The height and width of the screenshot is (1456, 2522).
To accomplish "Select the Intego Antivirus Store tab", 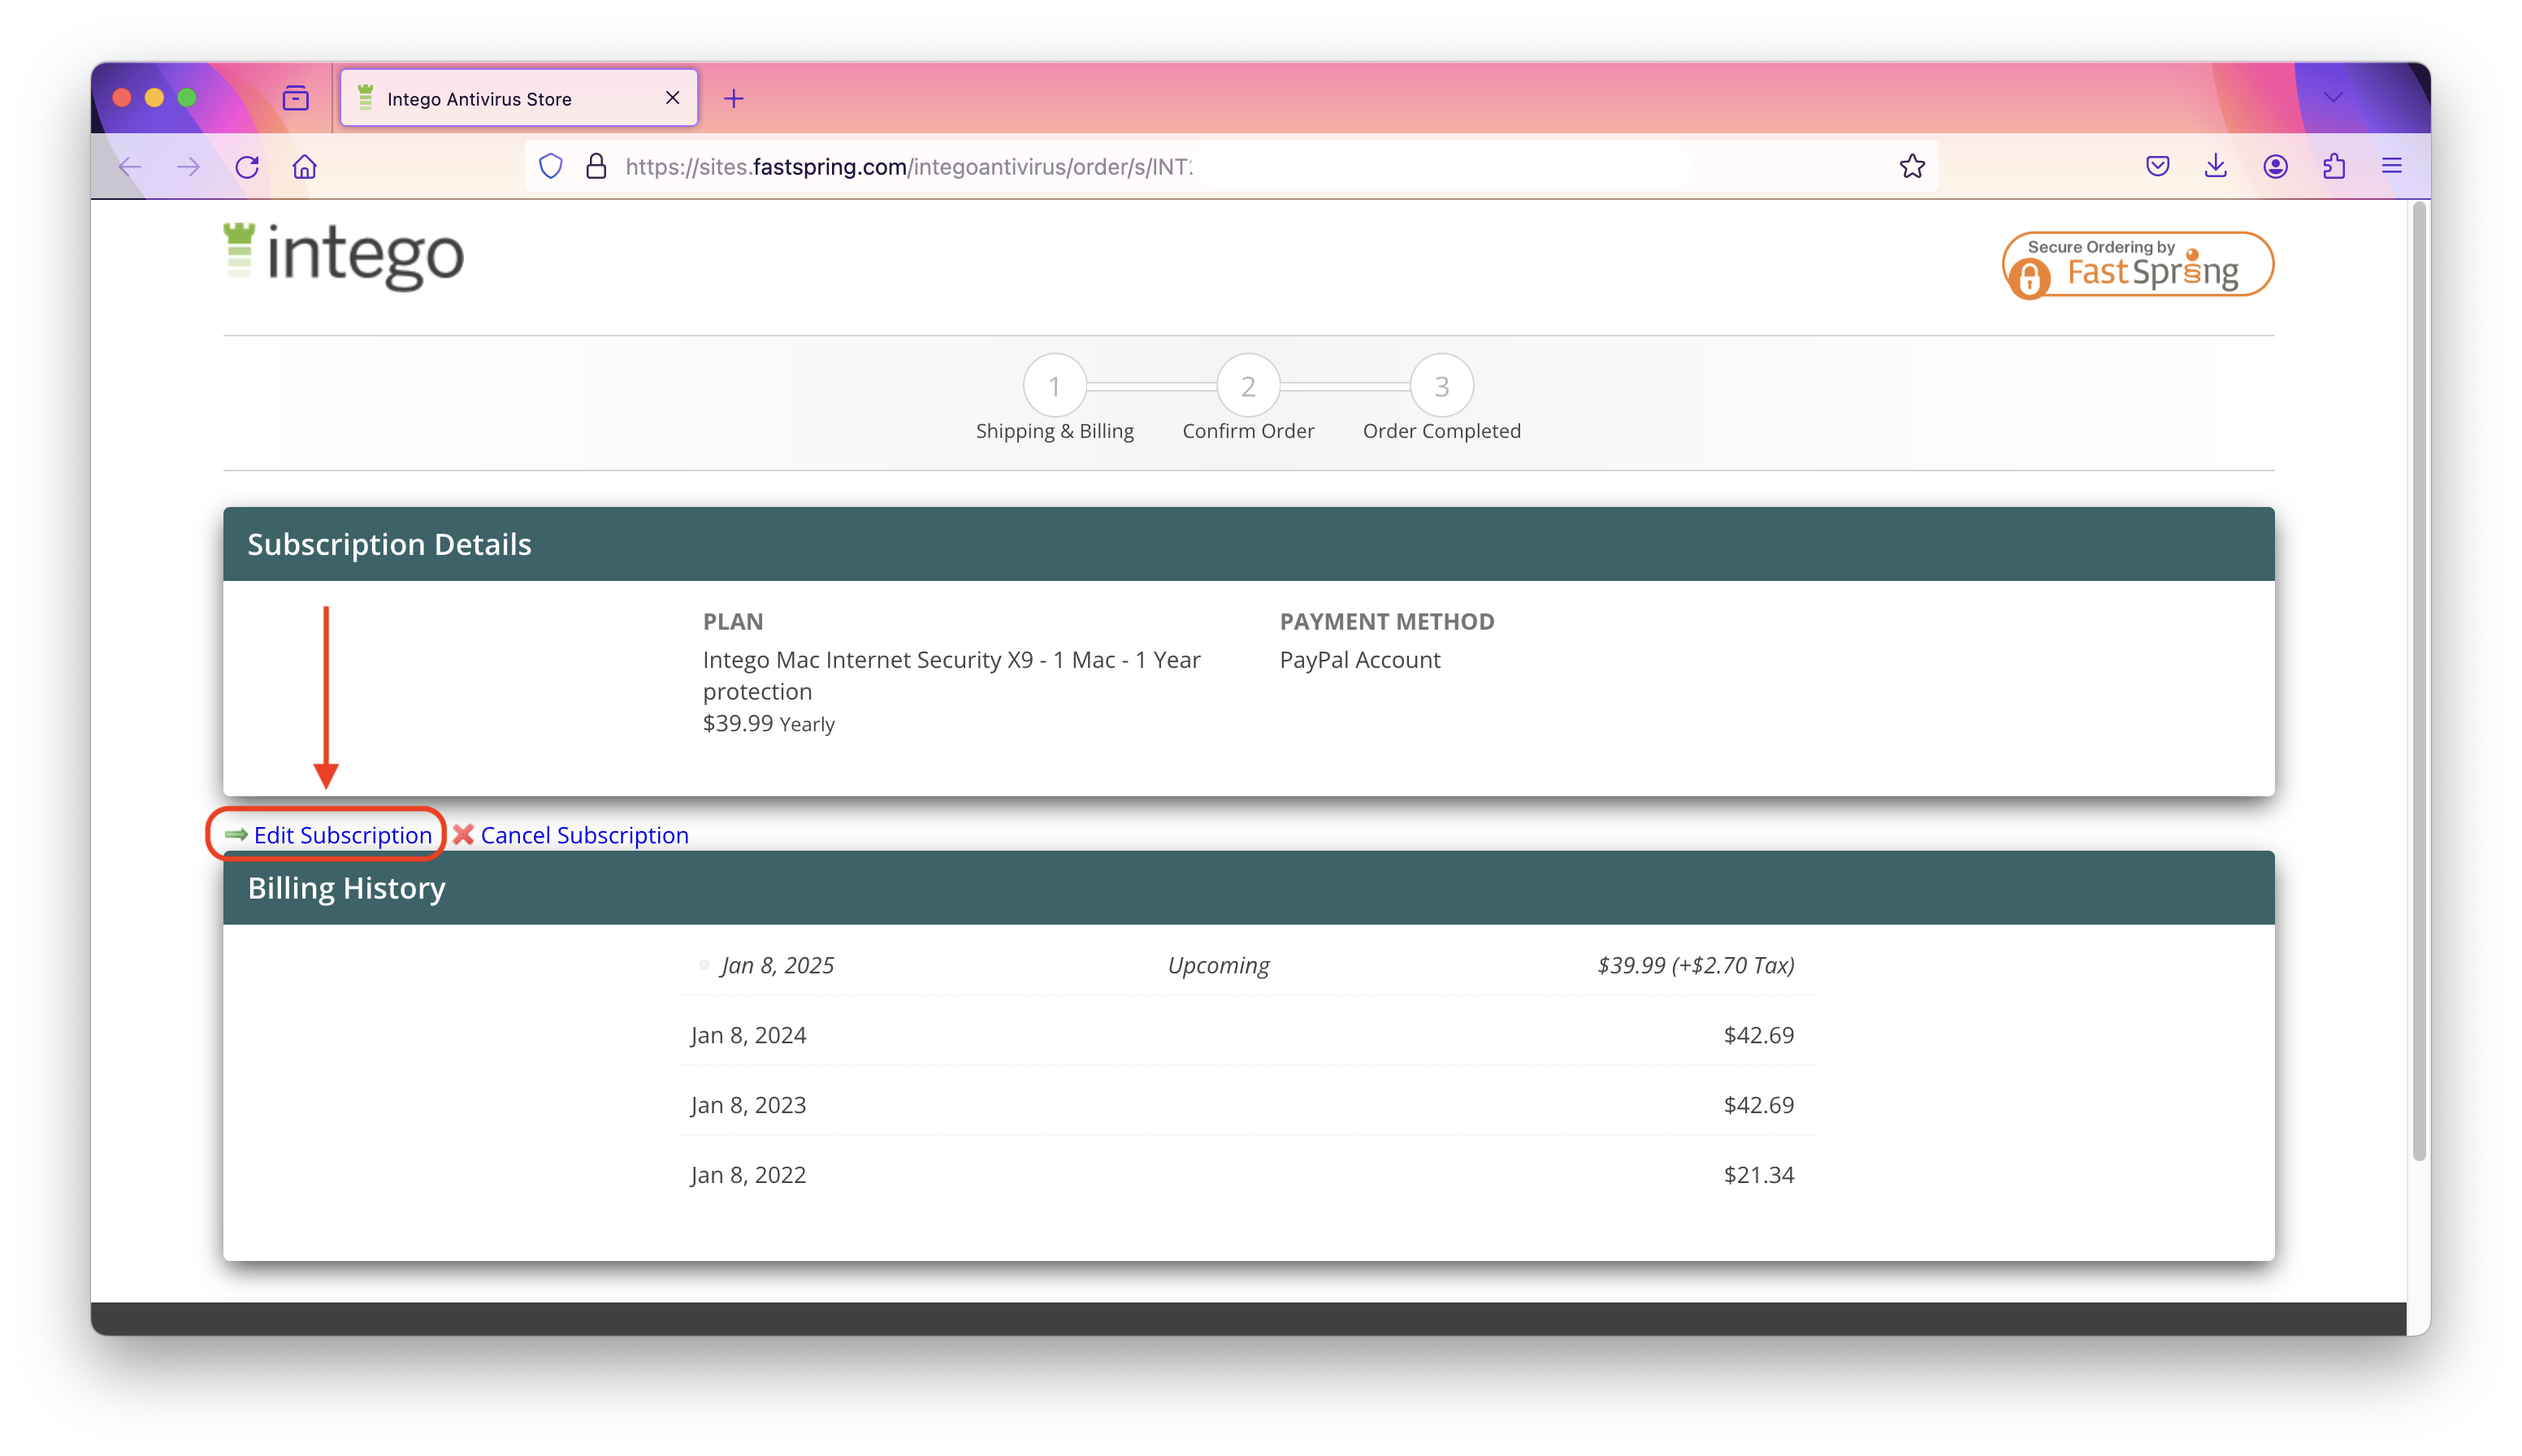I will 519,98.
